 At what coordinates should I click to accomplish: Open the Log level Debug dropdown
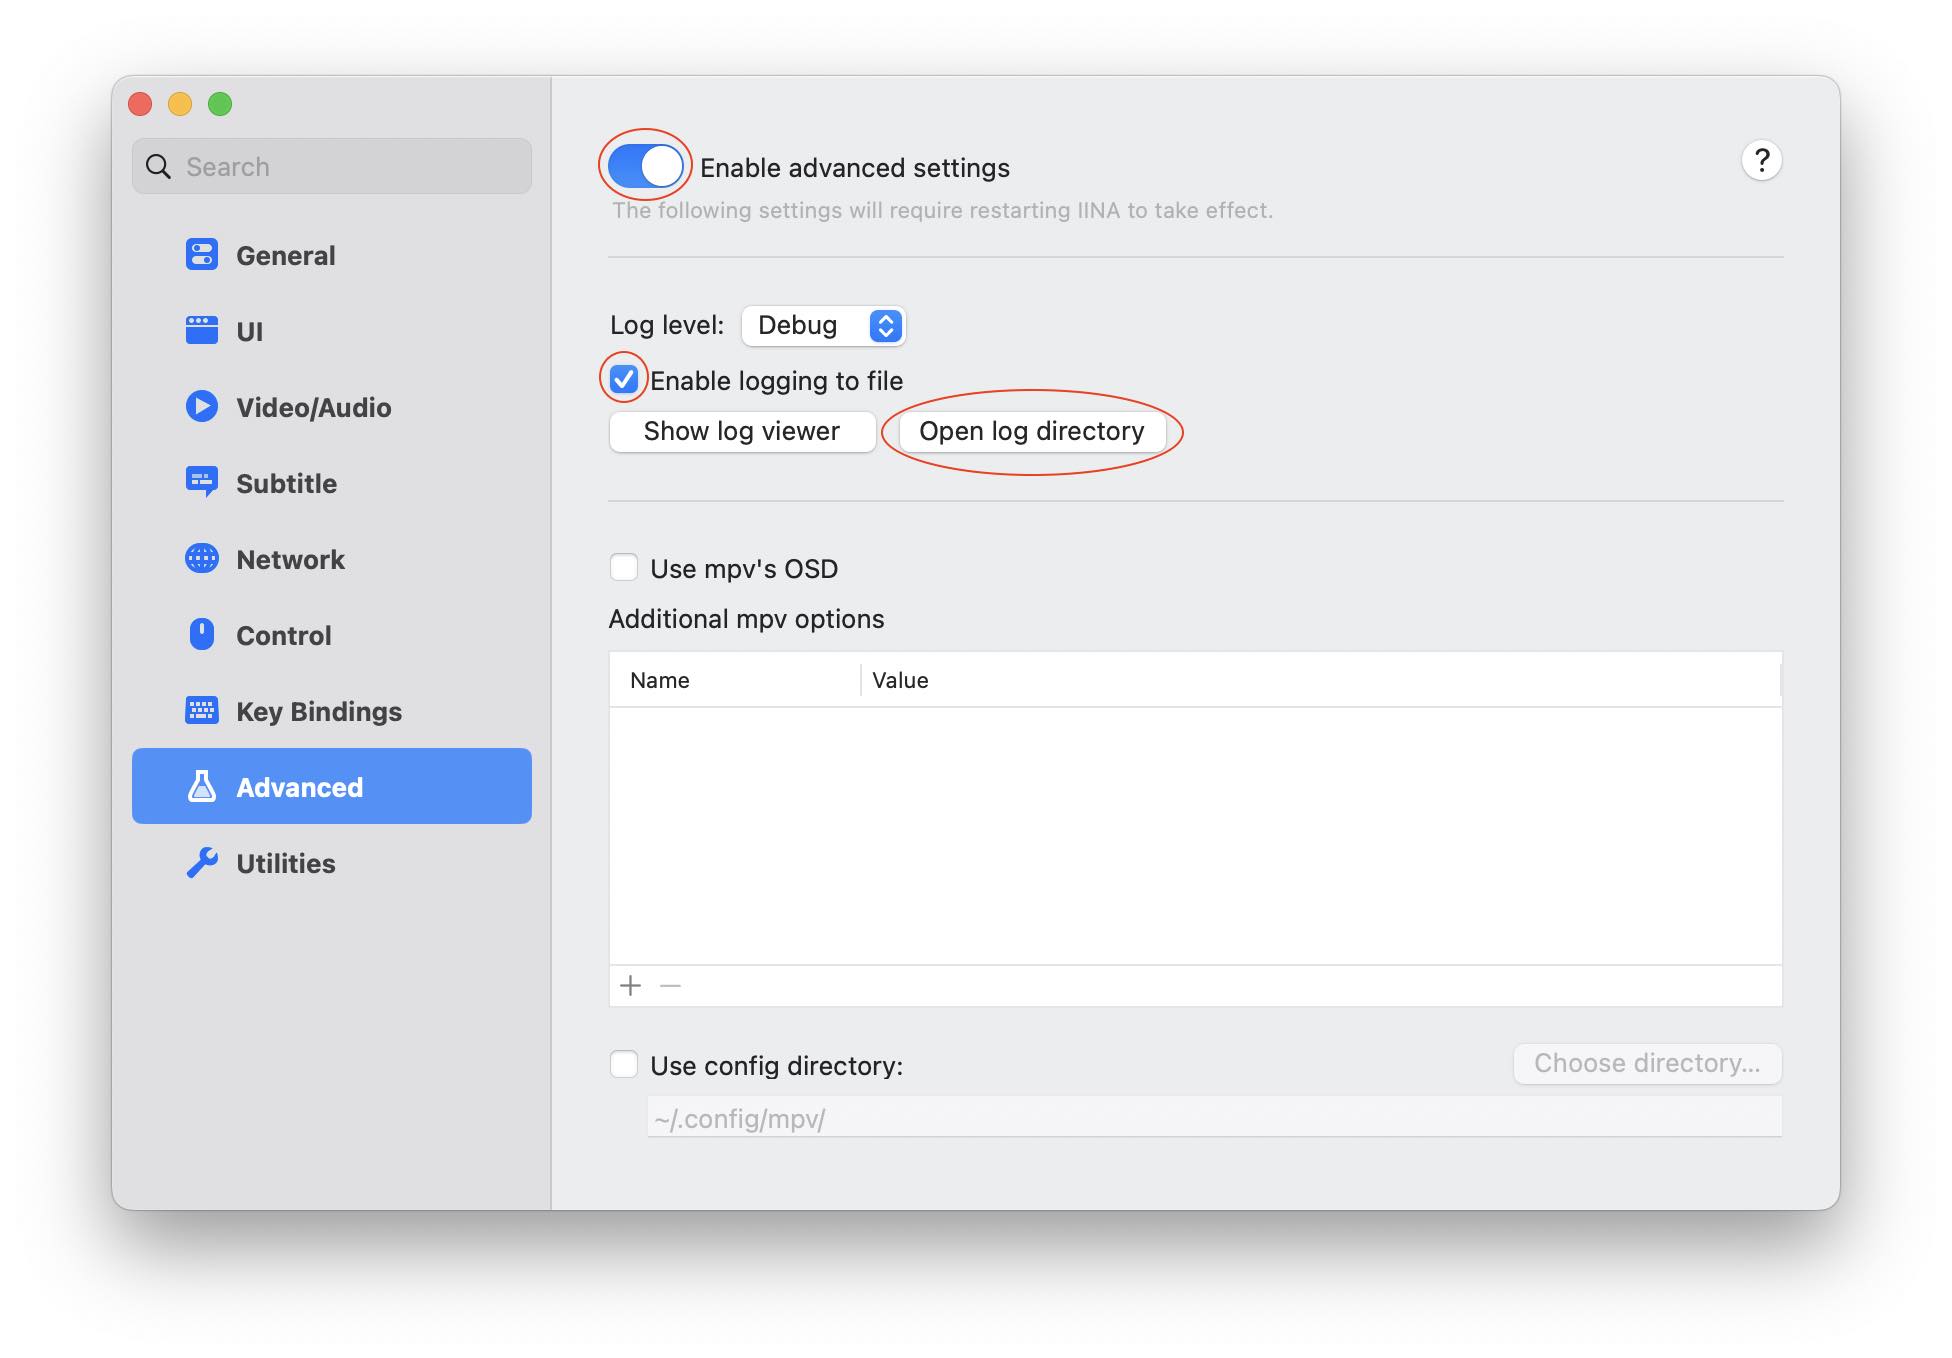pos(824,326)
